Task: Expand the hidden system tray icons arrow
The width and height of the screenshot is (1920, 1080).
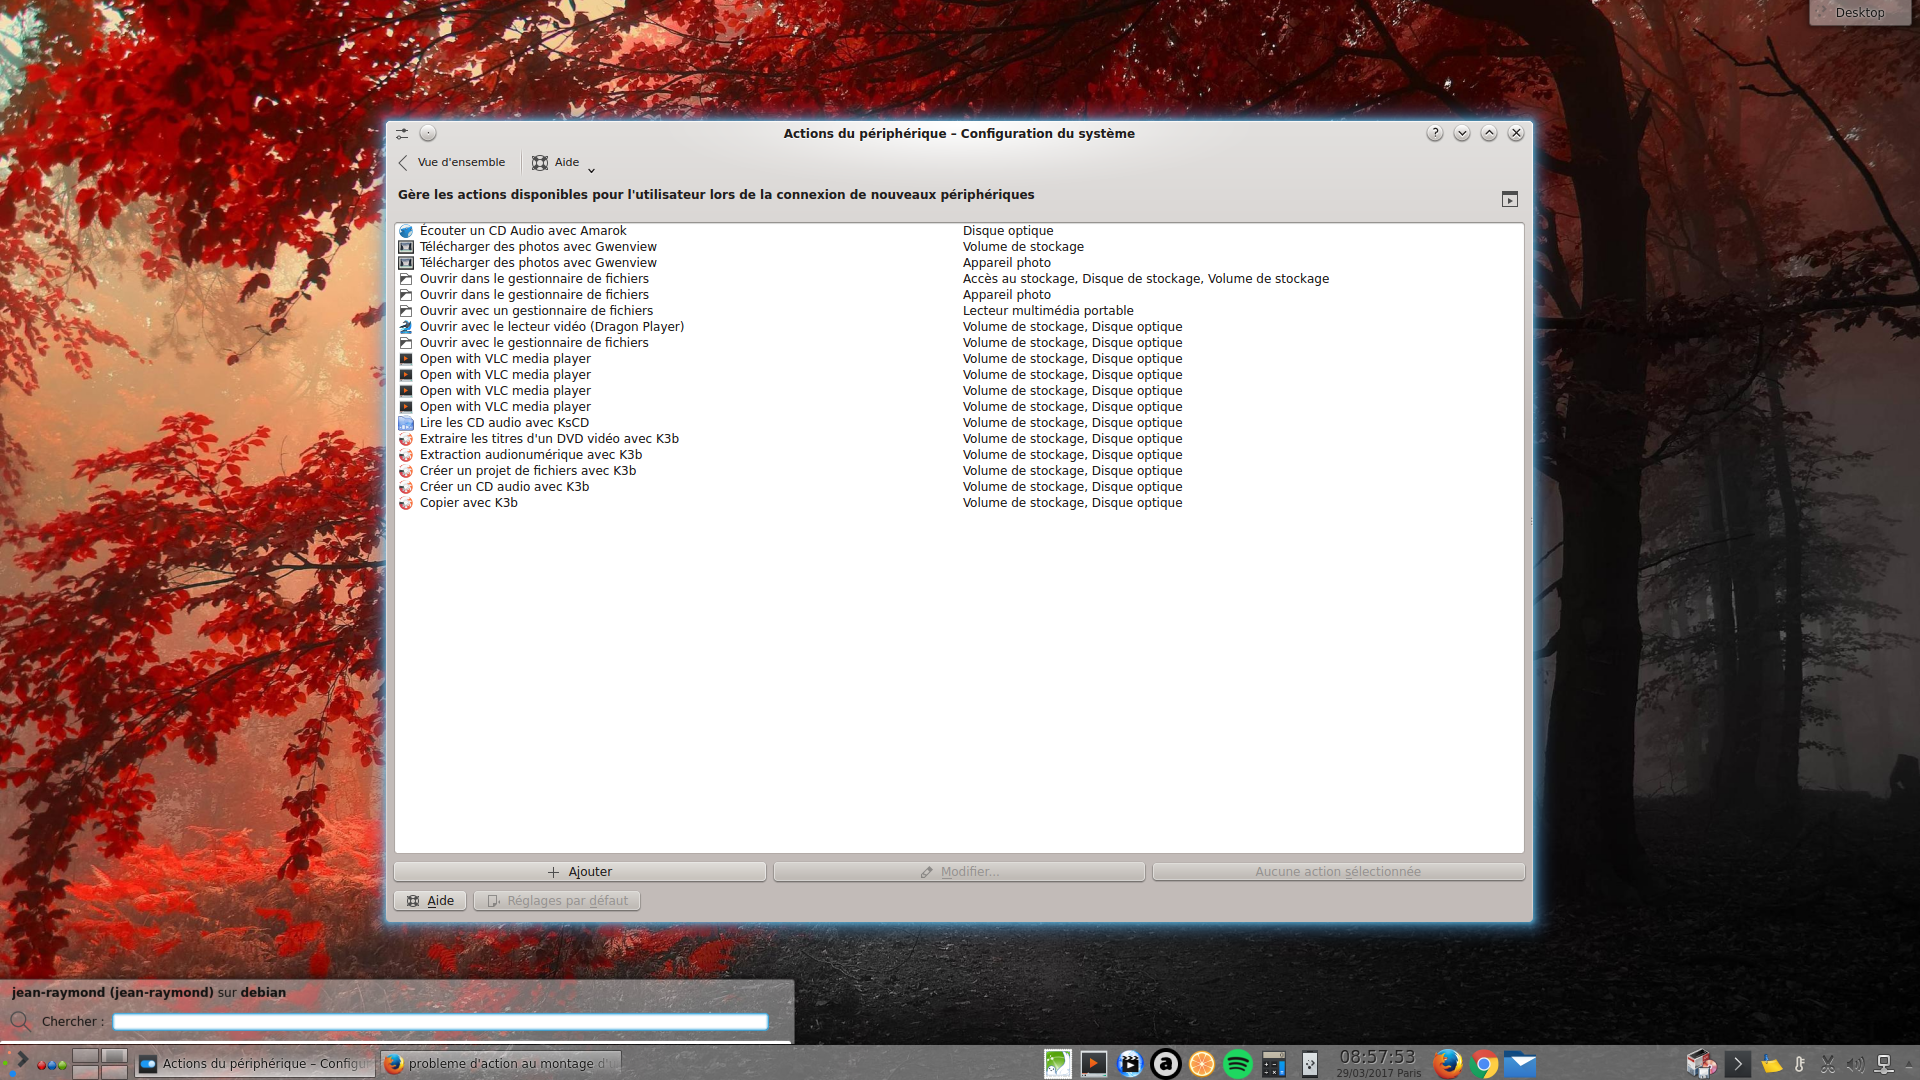Action: coord(1909,1064)
